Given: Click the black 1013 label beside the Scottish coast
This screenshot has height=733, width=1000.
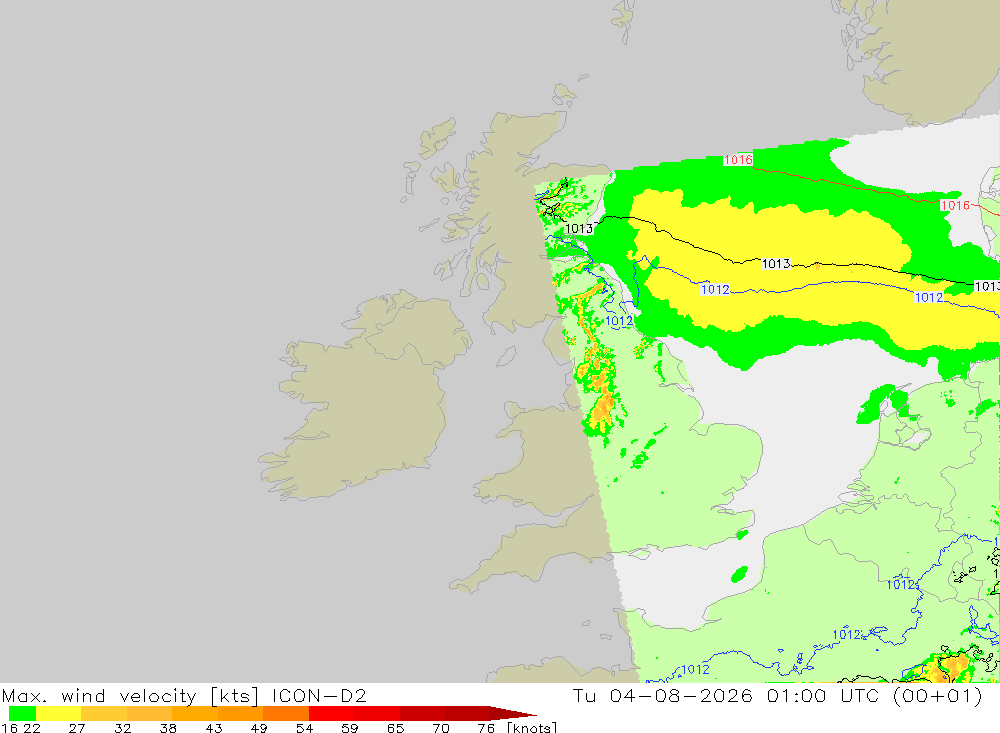Looking at the screenshot, I should point(579,228).
